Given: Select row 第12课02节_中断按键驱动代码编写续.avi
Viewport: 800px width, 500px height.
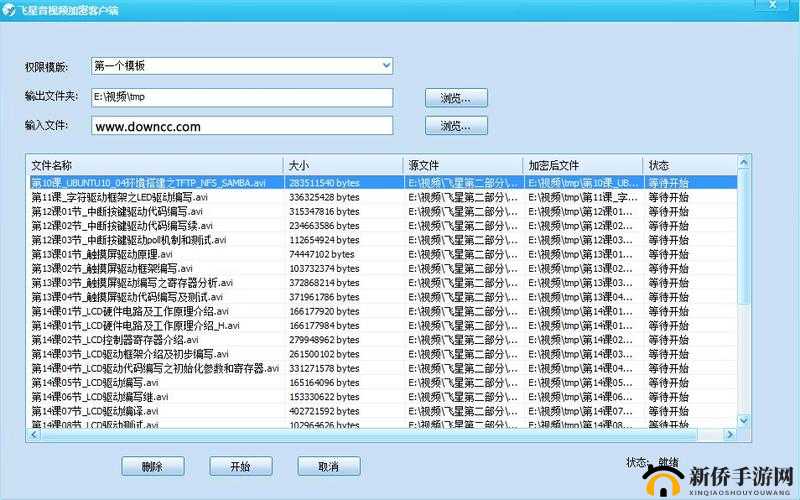Looking at the screenshot, I should click(383, 226).
